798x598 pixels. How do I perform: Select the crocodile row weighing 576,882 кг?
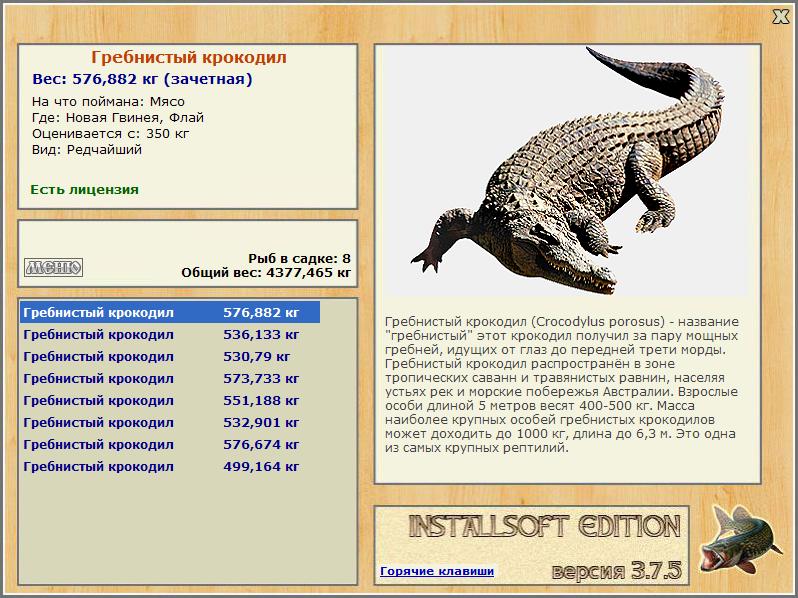tap(170, 312)
